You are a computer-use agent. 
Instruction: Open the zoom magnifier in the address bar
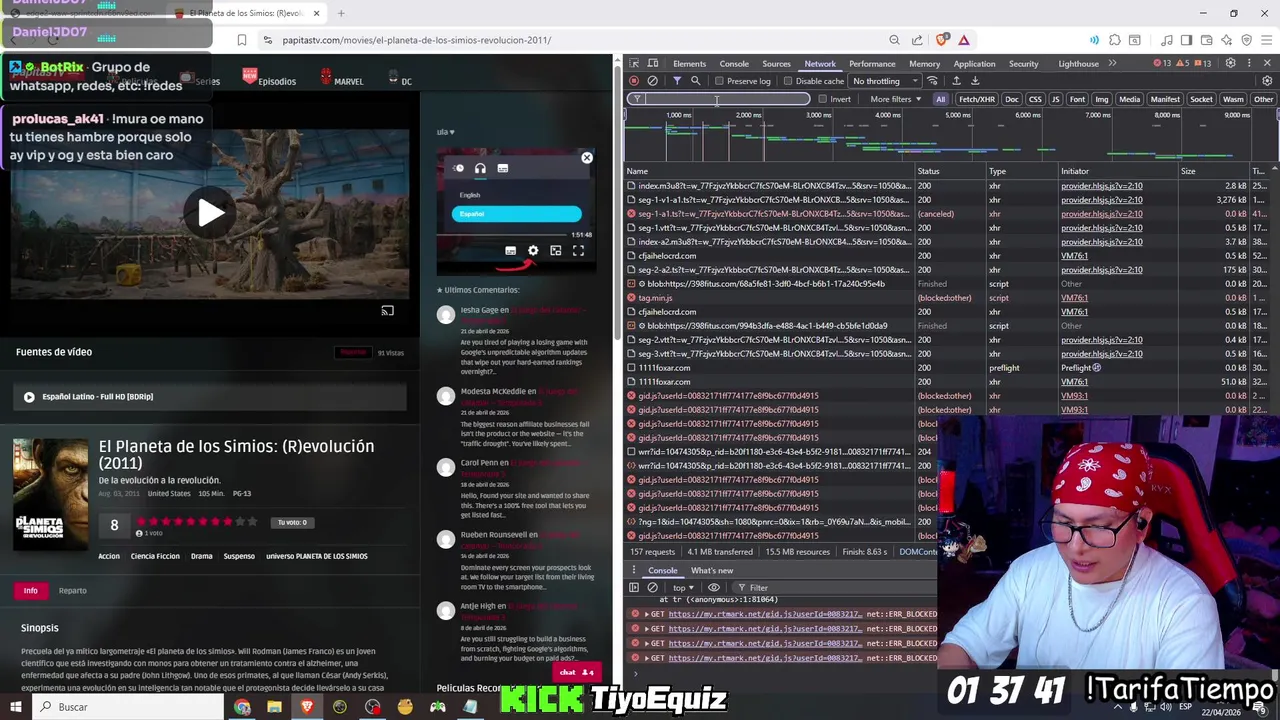point(894,40)
